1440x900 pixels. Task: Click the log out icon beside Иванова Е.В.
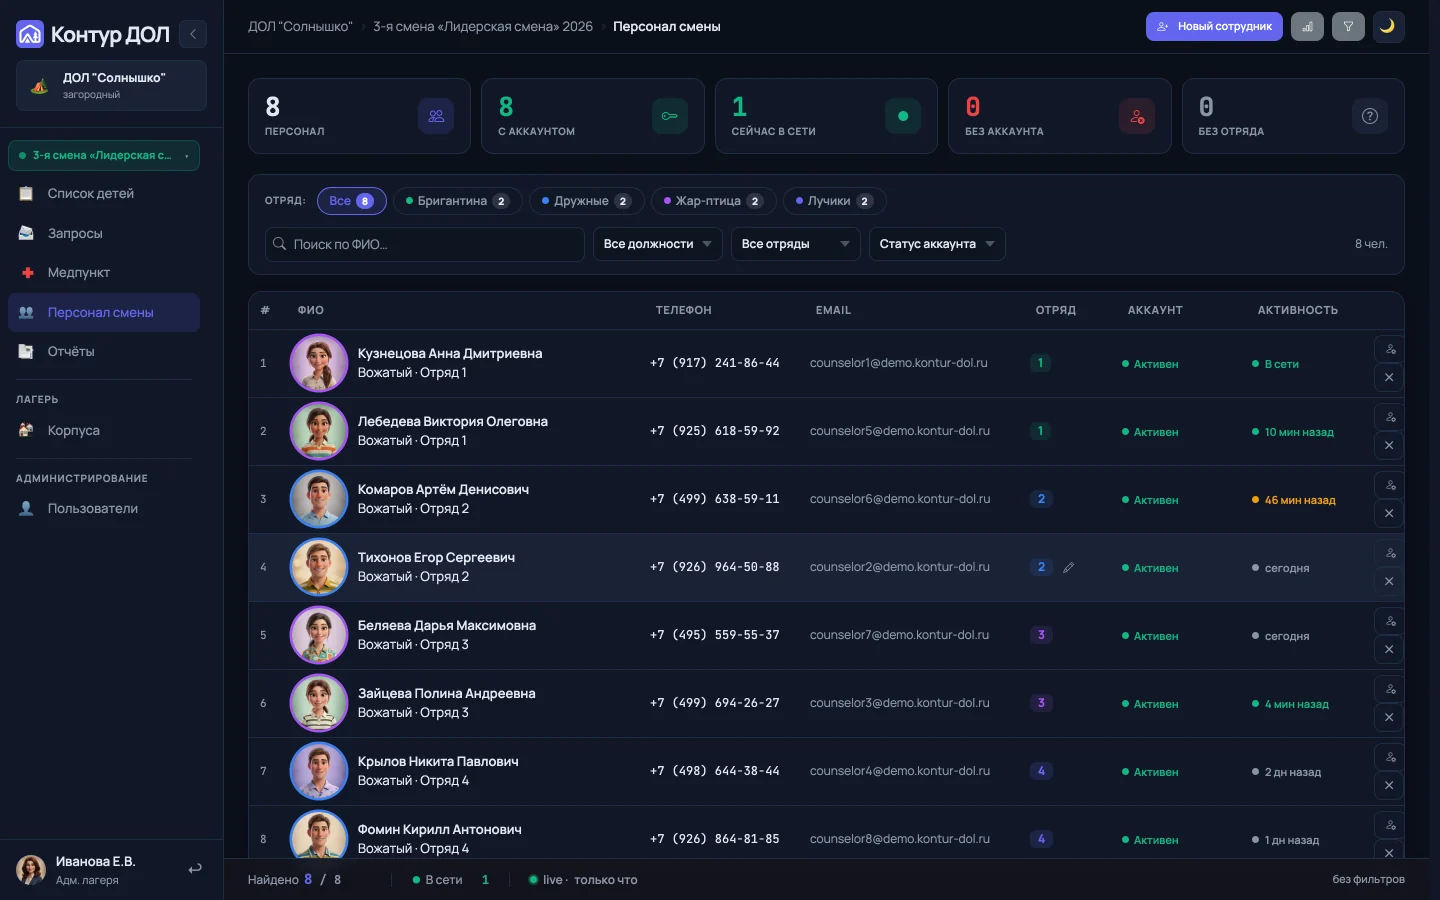point(195,869)
